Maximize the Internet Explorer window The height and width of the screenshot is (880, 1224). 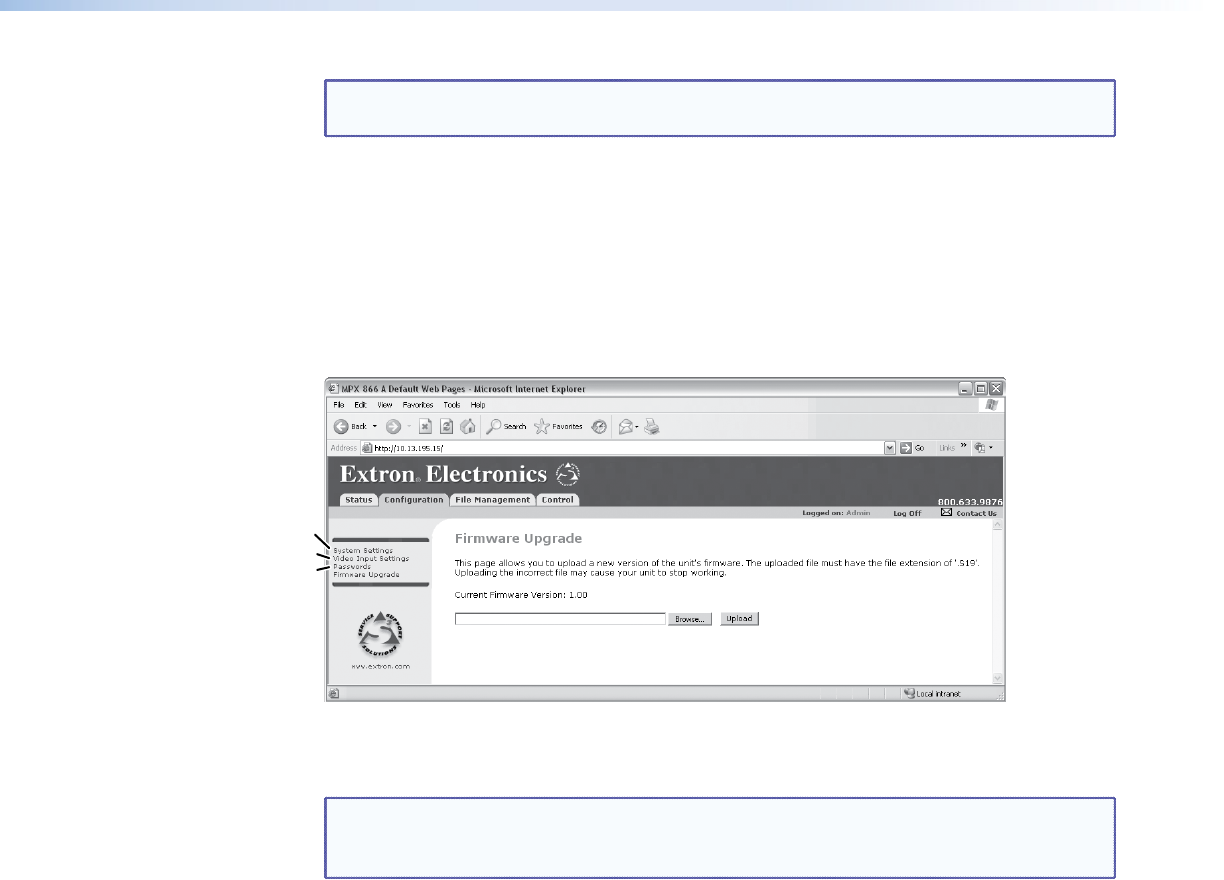(981, 388)
